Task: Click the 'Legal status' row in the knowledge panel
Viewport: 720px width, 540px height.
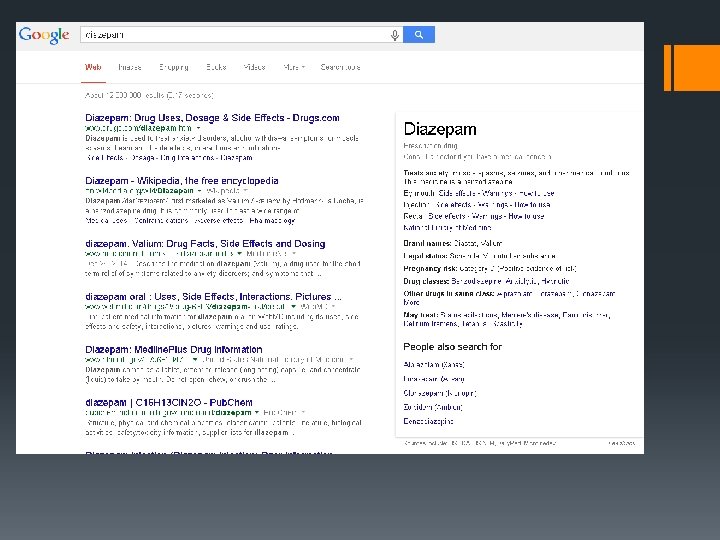Action: click(x=479, y=256)
